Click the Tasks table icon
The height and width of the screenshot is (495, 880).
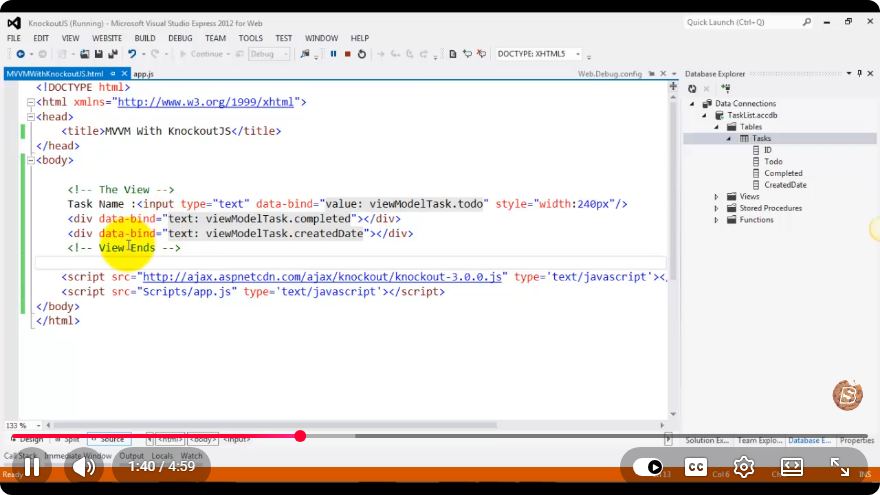(744, 138)
